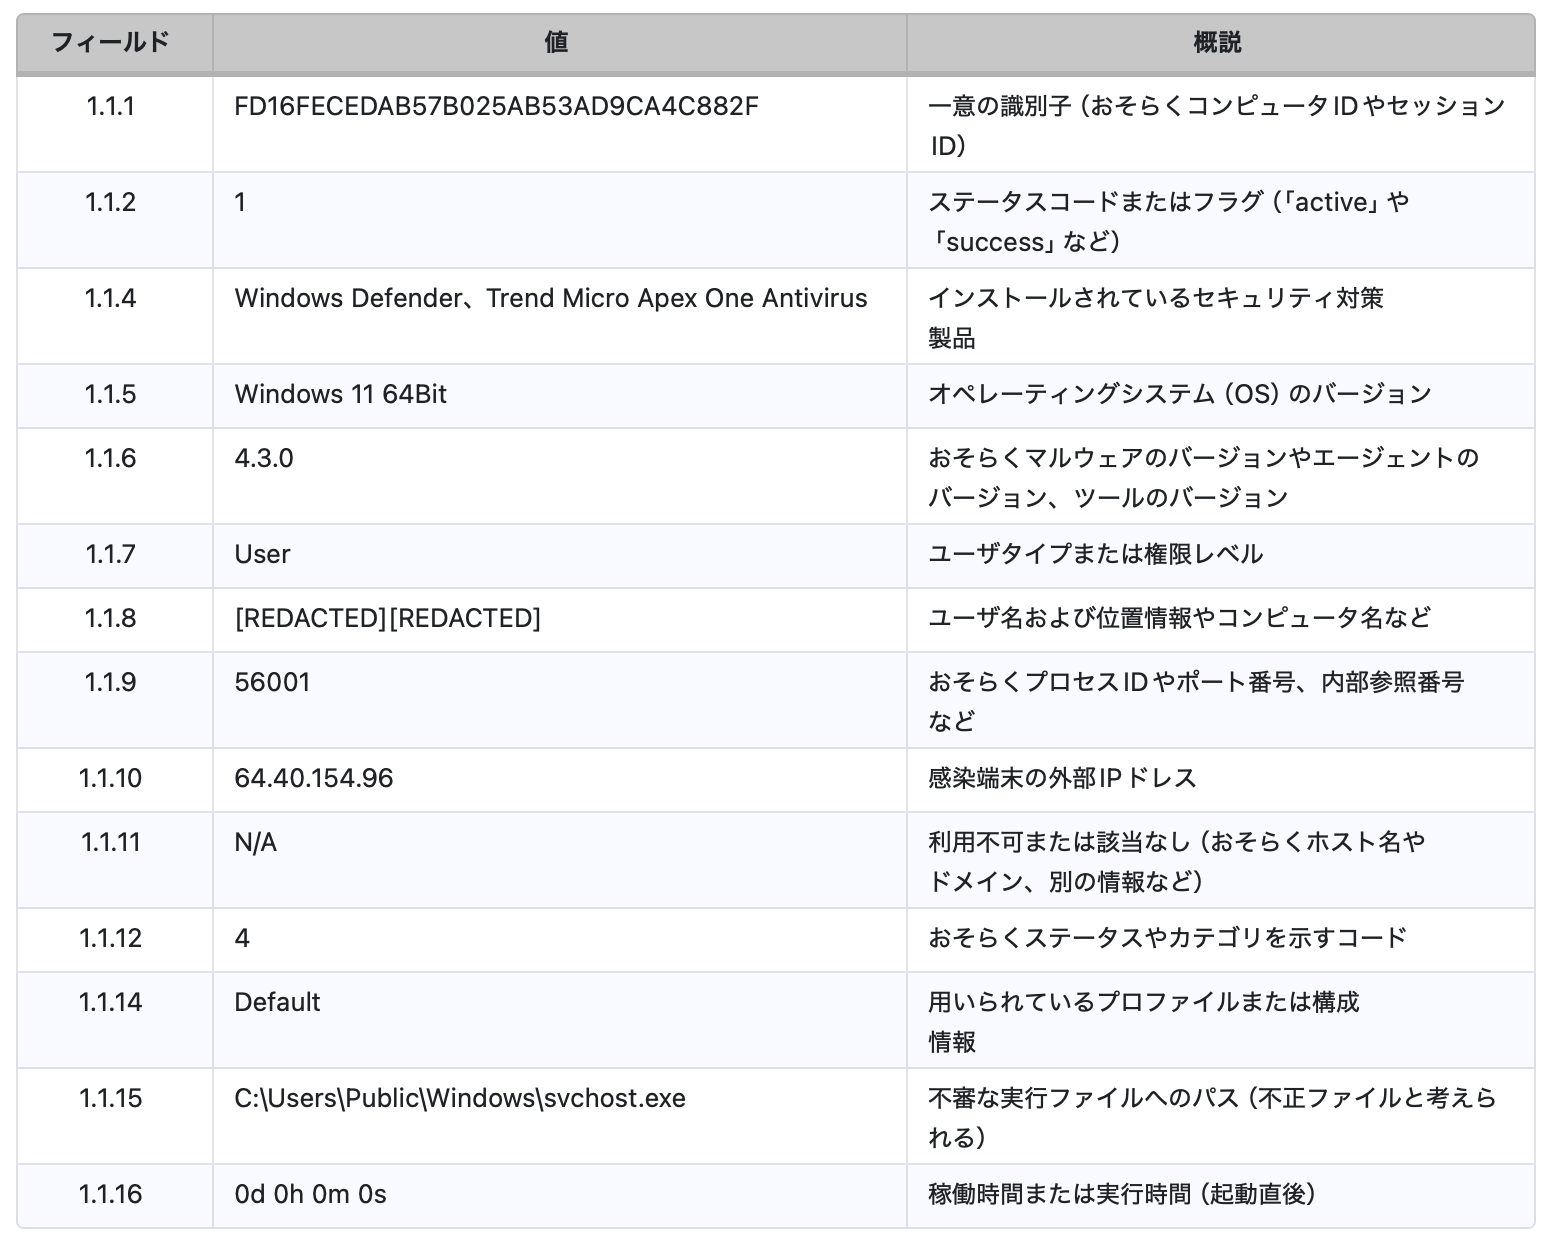Click the オペレーティングシステム description
The image size is (1548, 1238).
[1180, 394]
